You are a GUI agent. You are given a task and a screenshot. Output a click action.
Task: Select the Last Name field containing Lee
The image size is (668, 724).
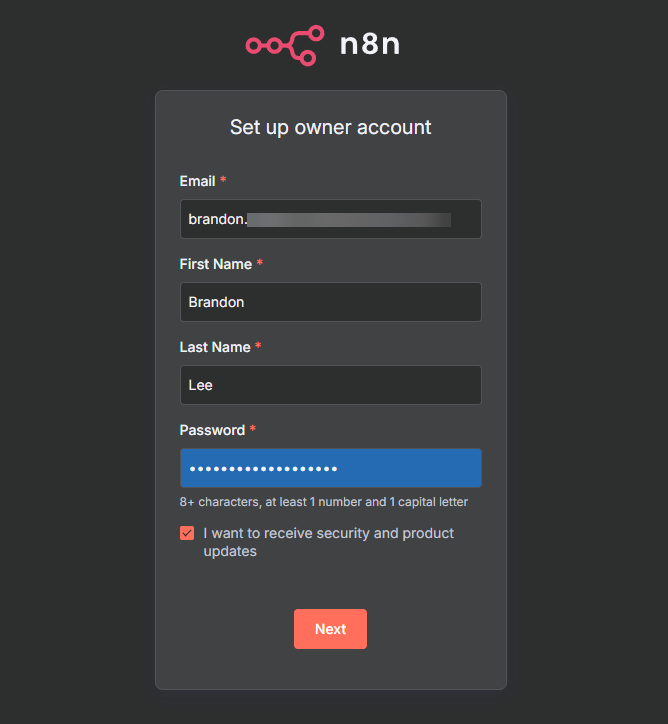click(x=330, y=385)
